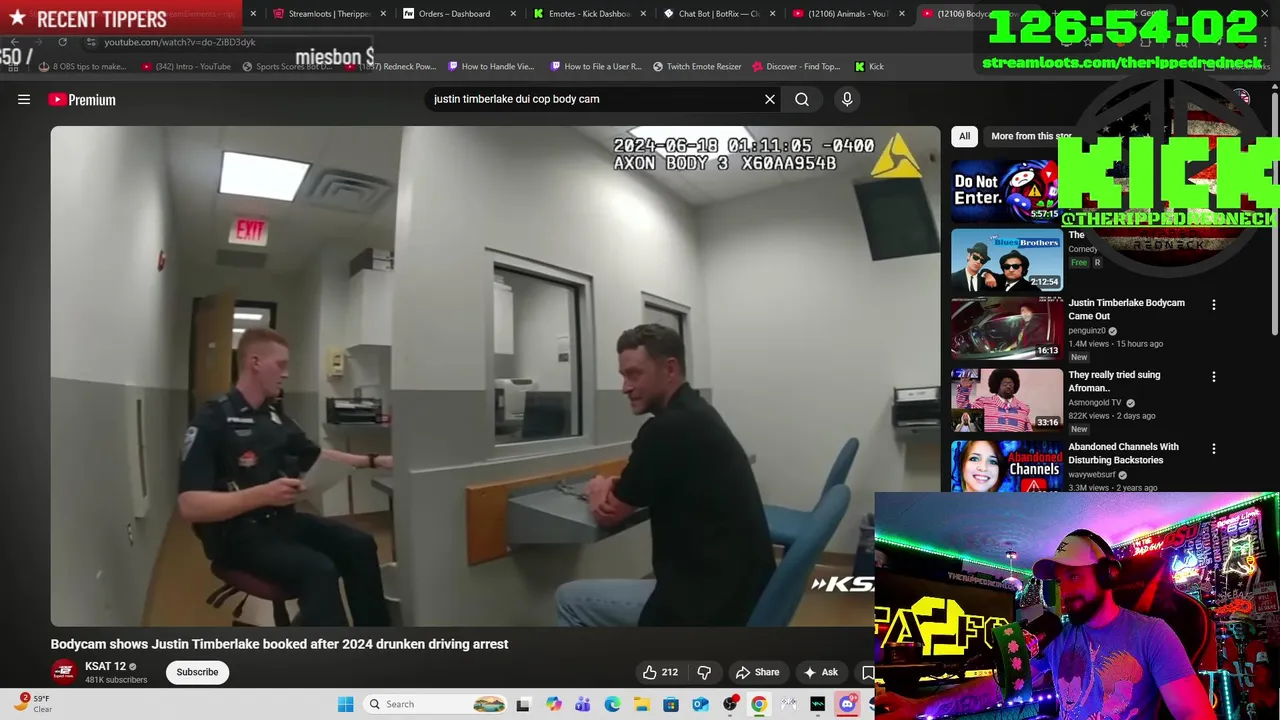
Task: Clear the search box with the X
Action: [x=770, y=99]
